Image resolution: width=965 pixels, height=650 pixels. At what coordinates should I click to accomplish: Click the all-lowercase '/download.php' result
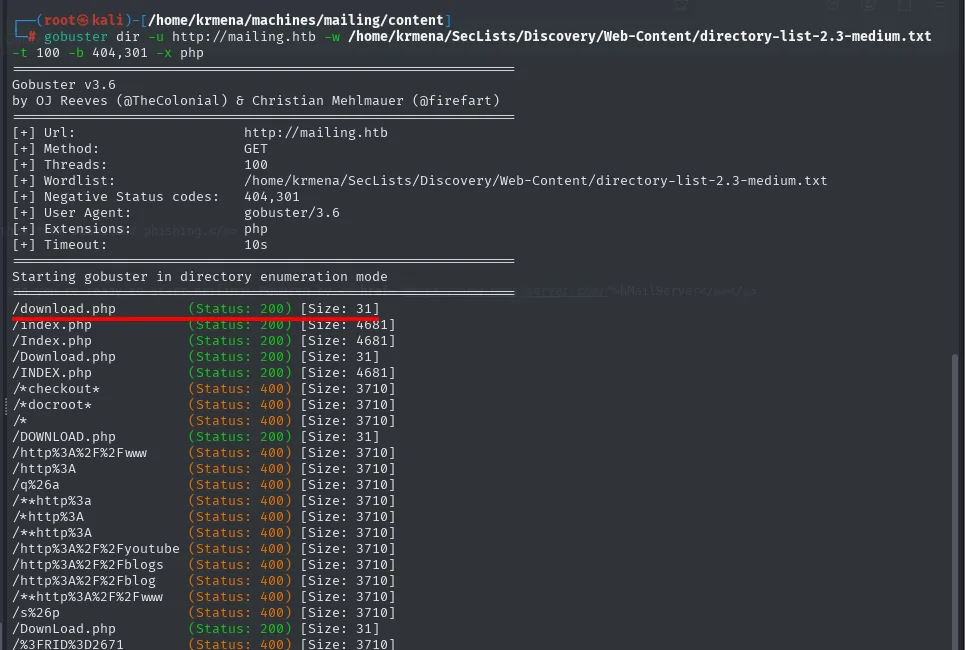coord(64,308)
